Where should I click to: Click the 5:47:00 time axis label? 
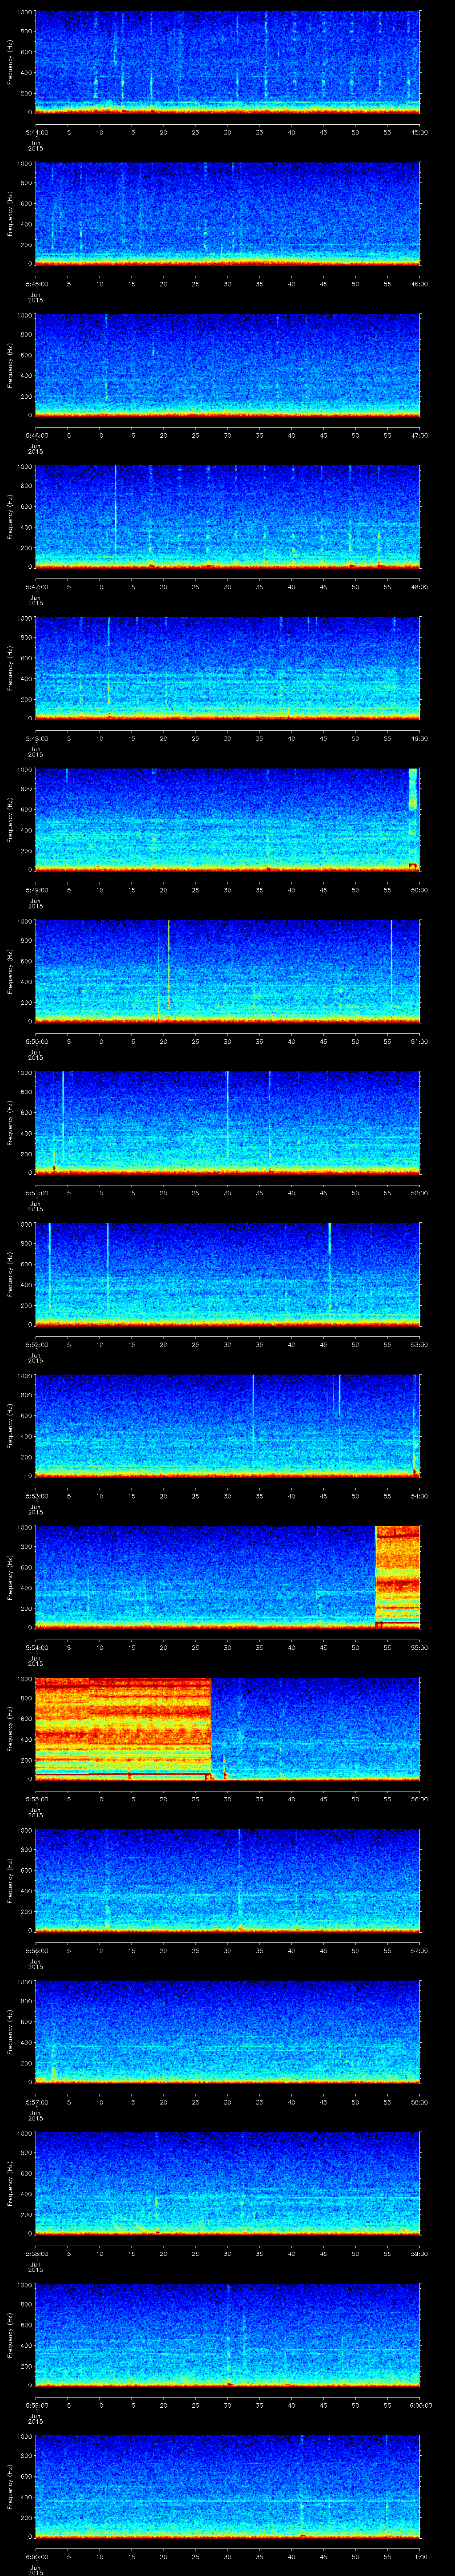click(x=36, y=586)
